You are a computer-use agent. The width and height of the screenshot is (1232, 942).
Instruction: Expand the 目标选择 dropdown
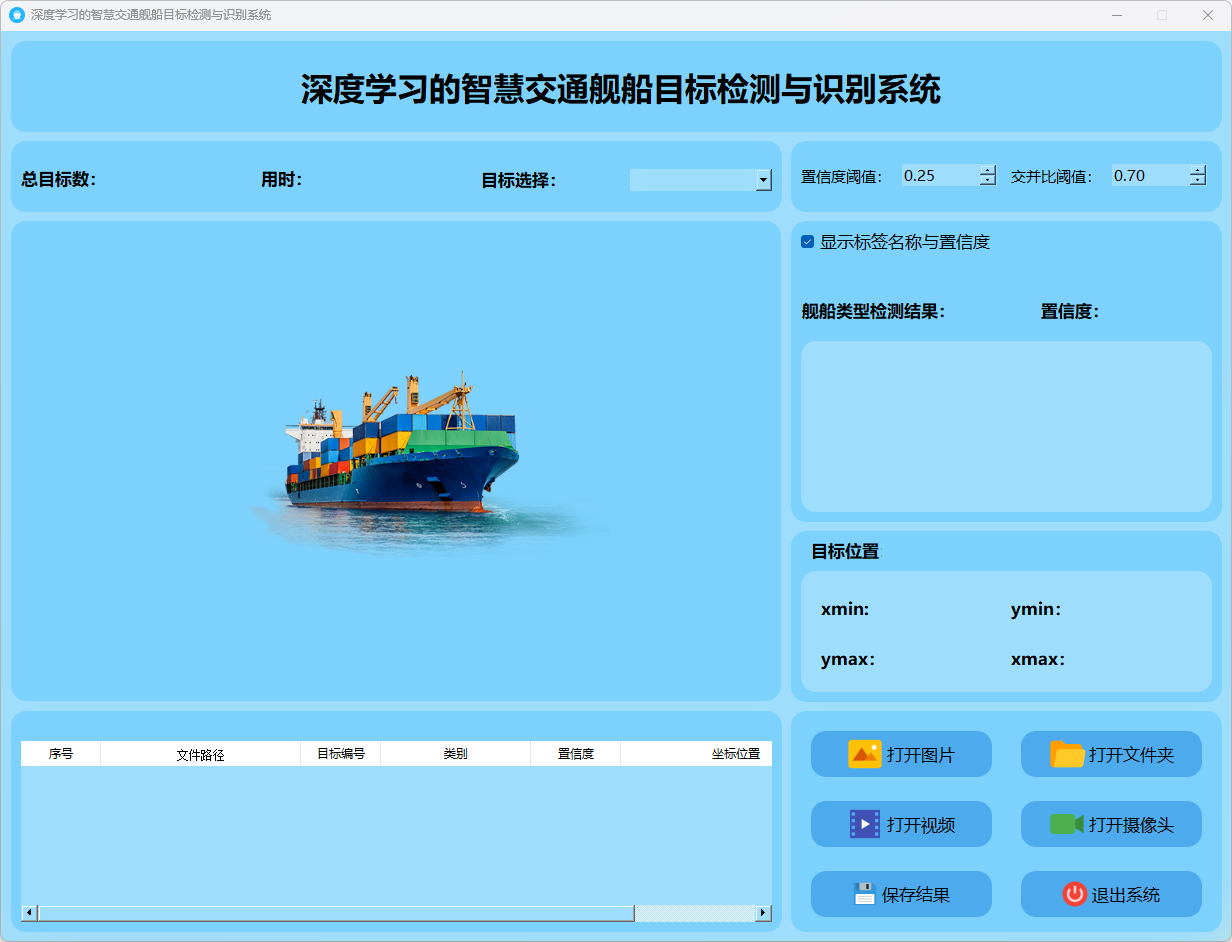pos(763,180)
